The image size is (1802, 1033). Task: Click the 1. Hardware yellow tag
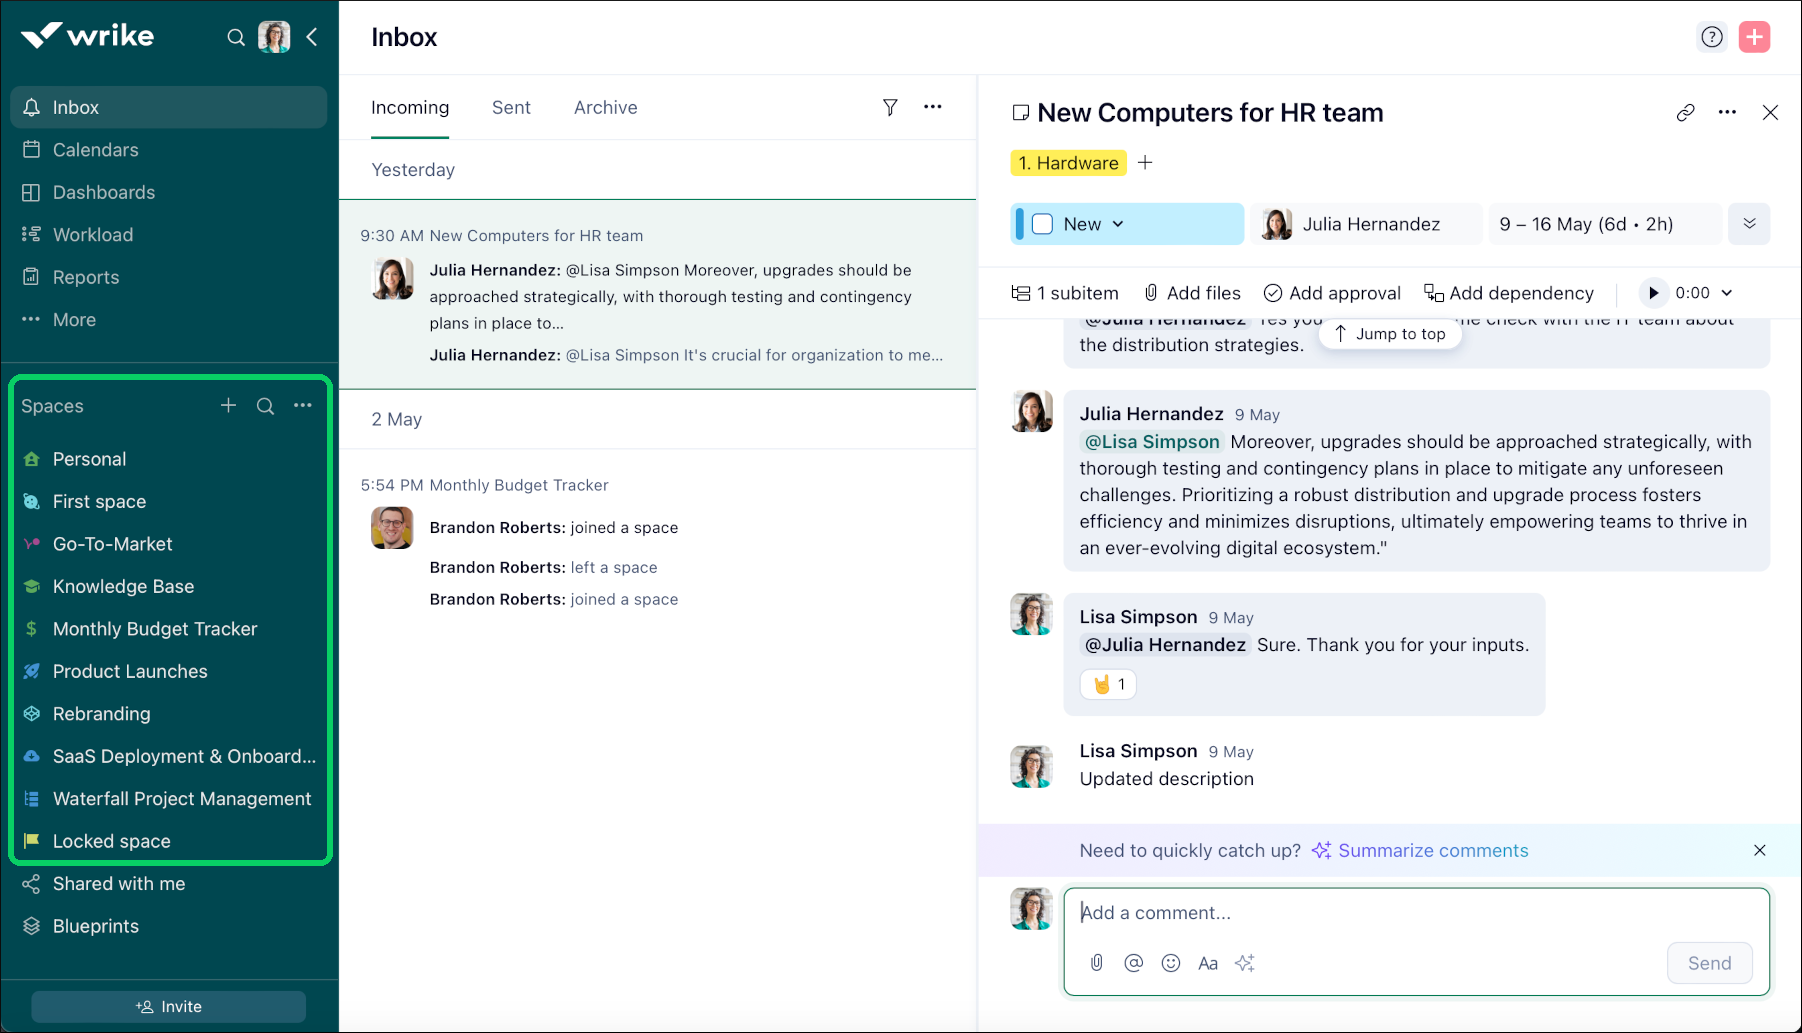[1068, 163]
